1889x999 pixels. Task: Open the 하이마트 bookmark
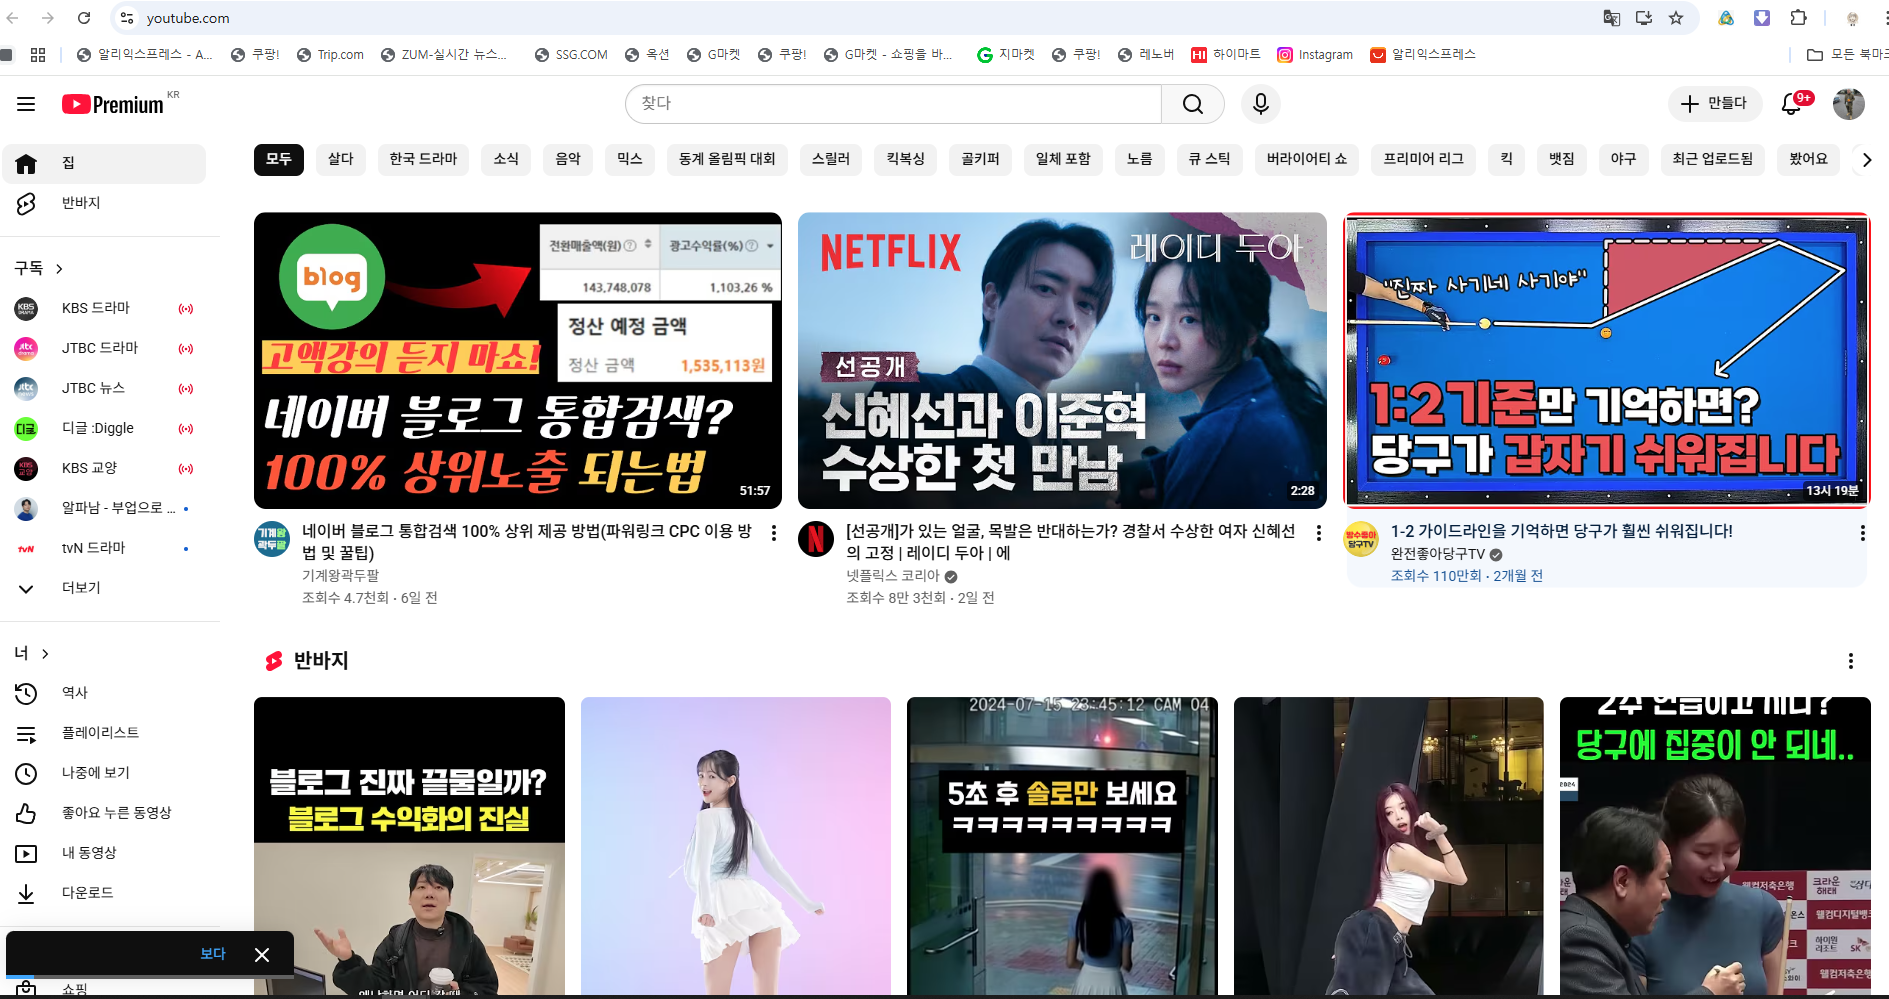[1226, 55]
